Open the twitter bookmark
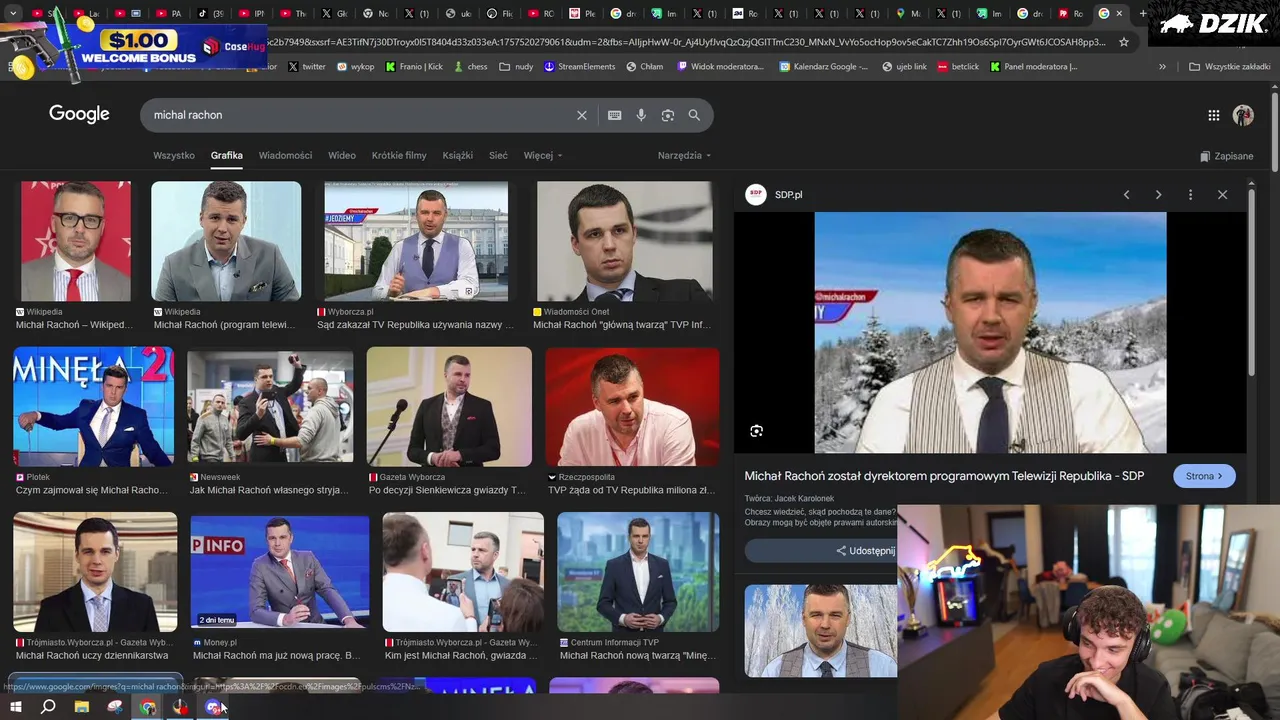This screenshot has width=1280, height=720. [x=307, y=67]
